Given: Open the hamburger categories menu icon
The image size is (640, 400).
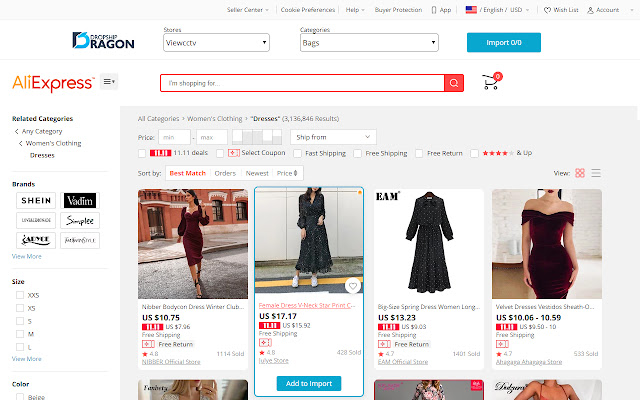Looking at the screenshot, I should tap(109, 82).
